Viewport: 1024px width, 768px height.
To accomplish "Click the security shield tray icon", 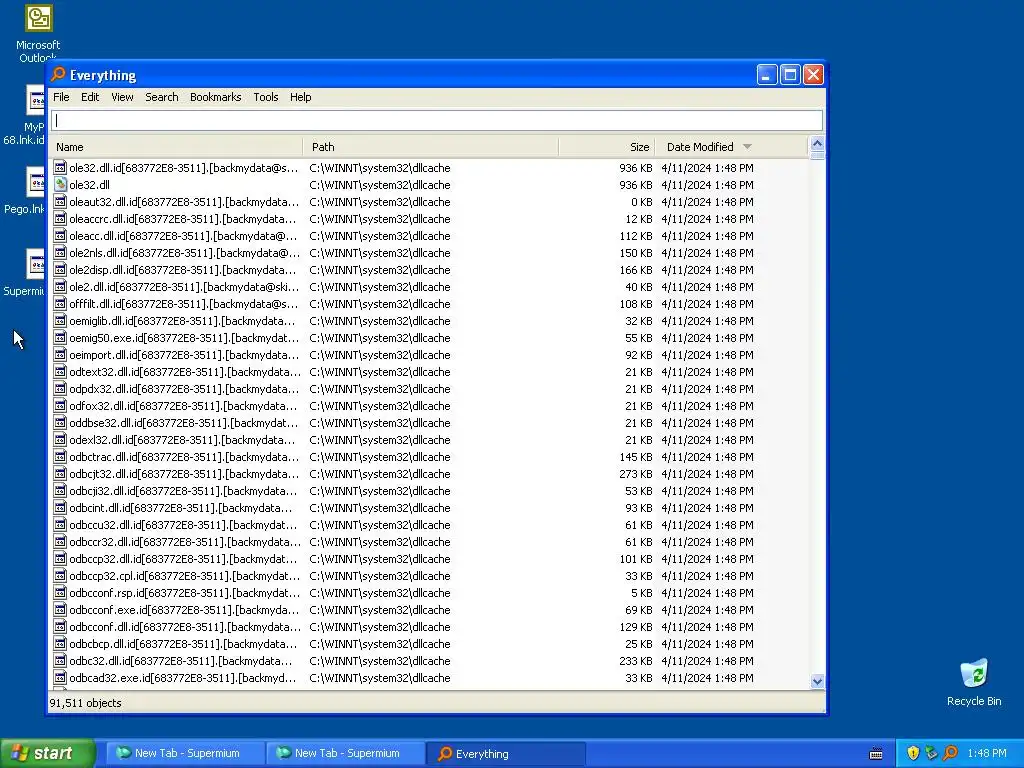I will [913, 753].
